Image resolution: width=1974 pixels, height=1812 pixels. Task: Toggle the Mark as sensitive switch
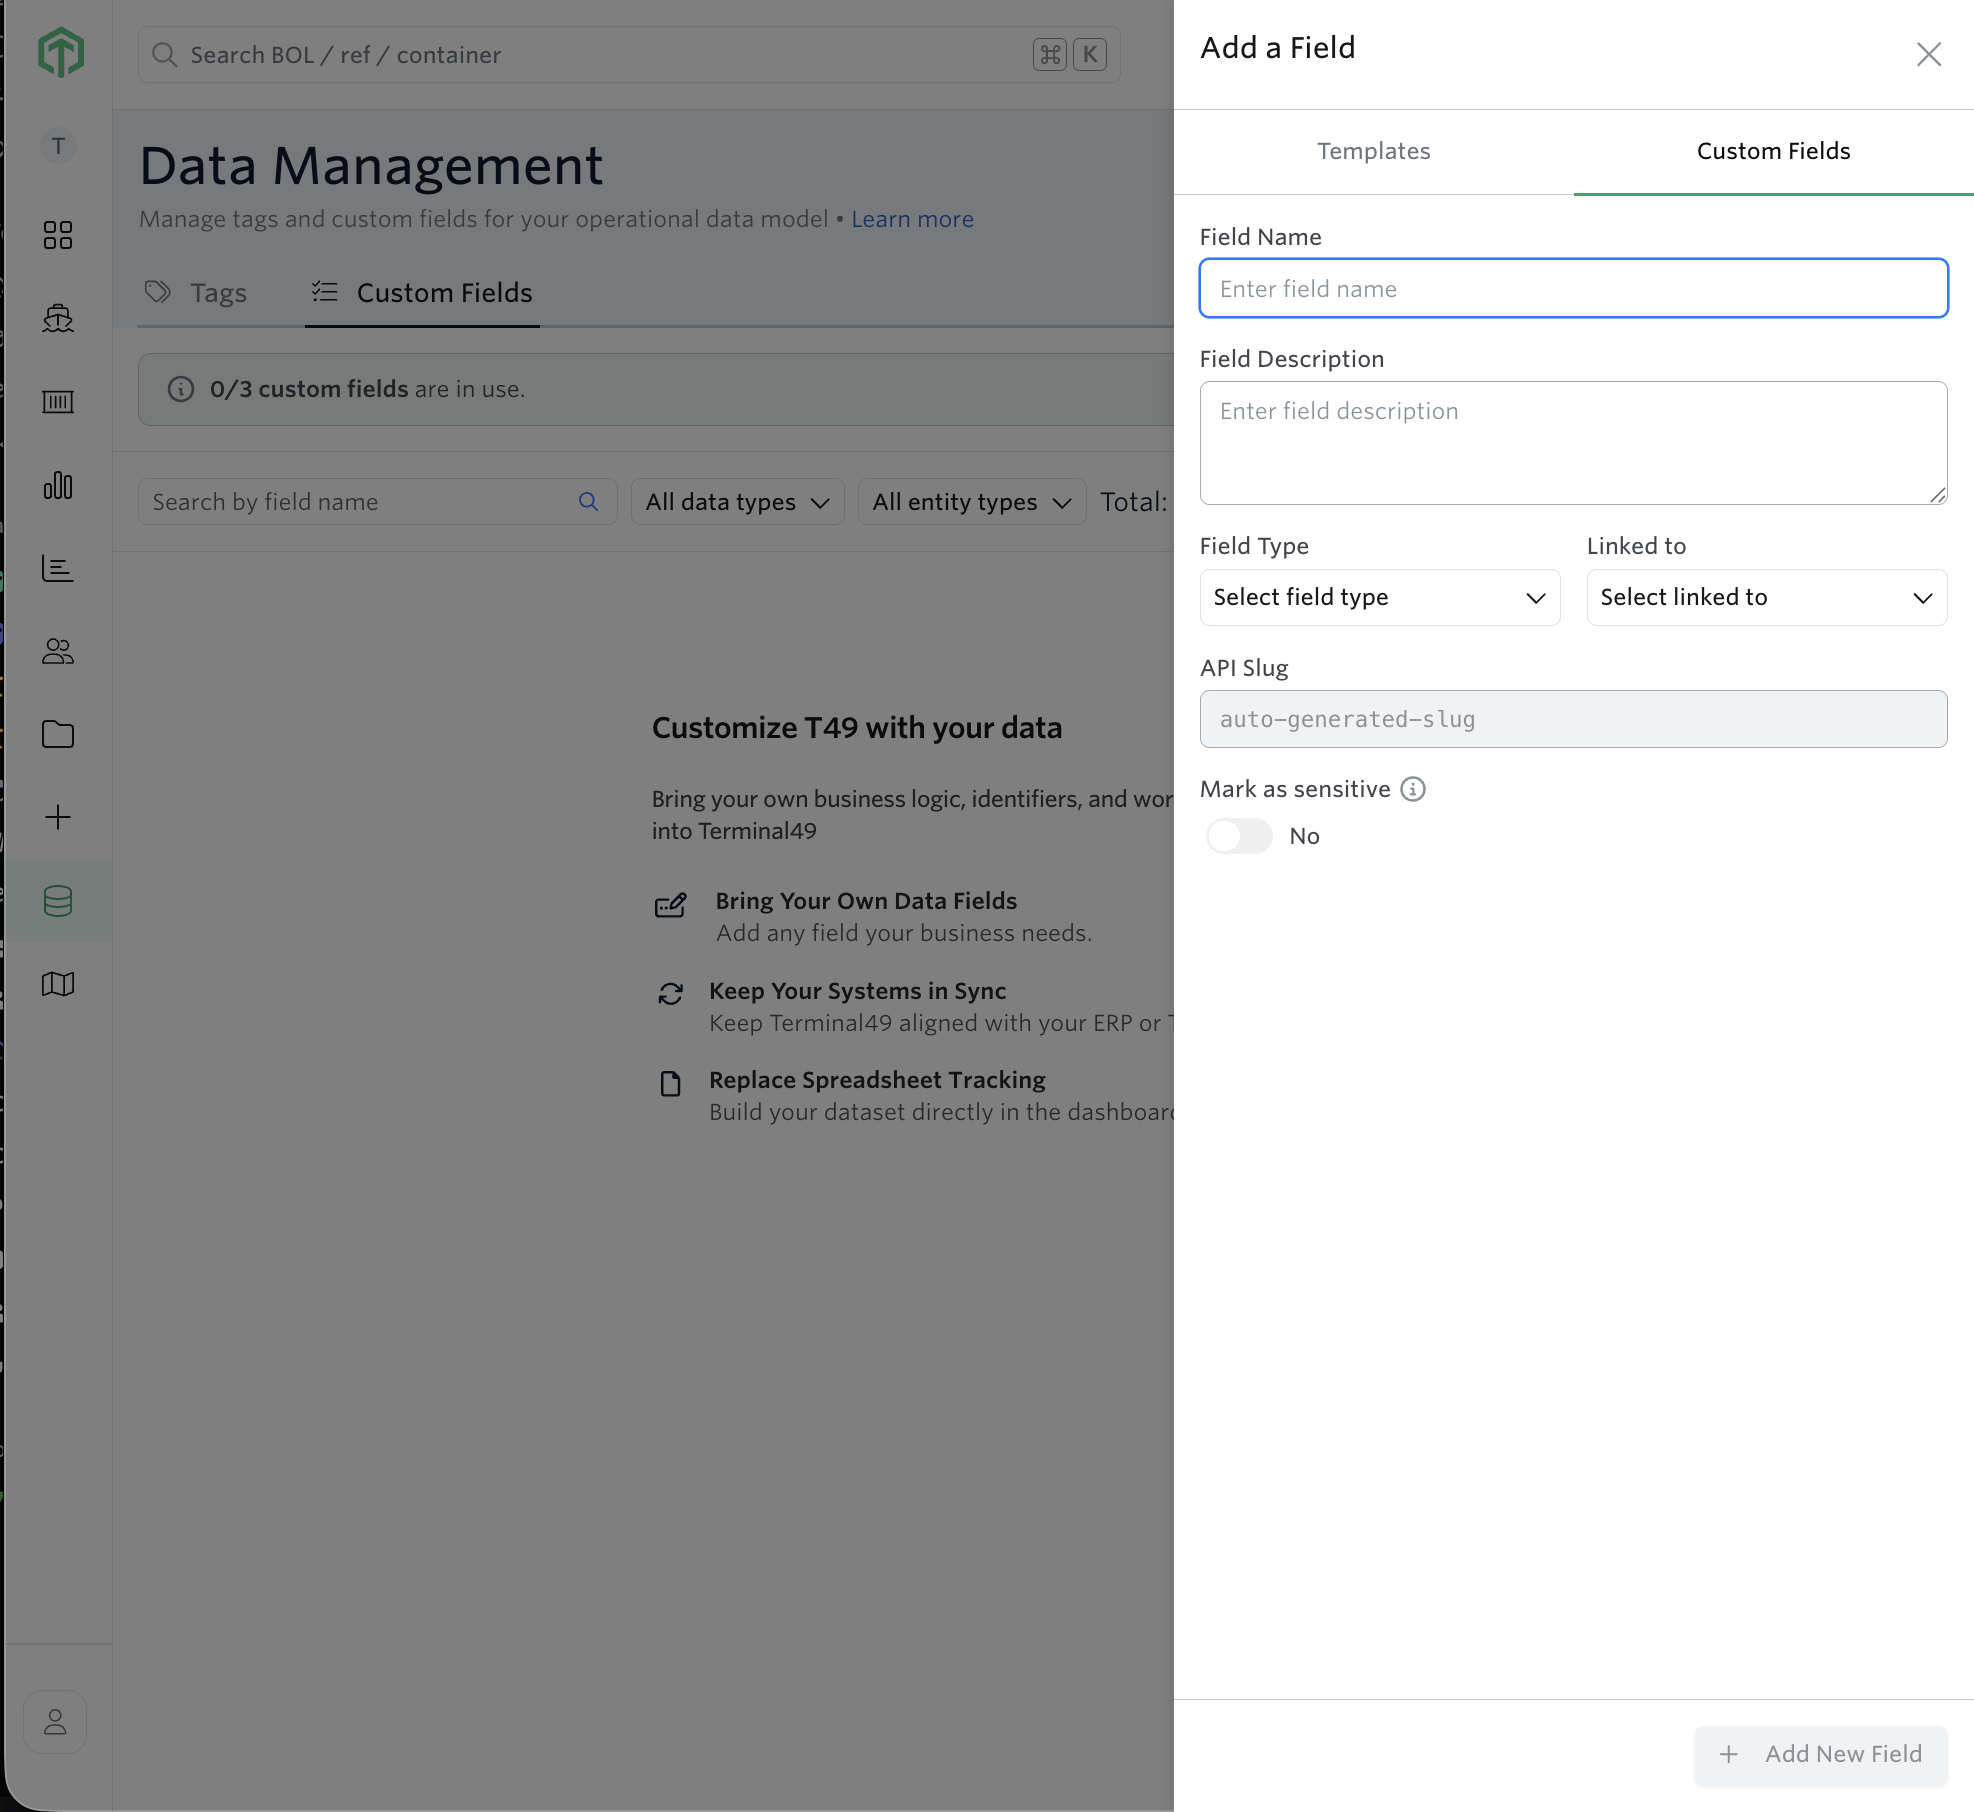[1239, 836]
